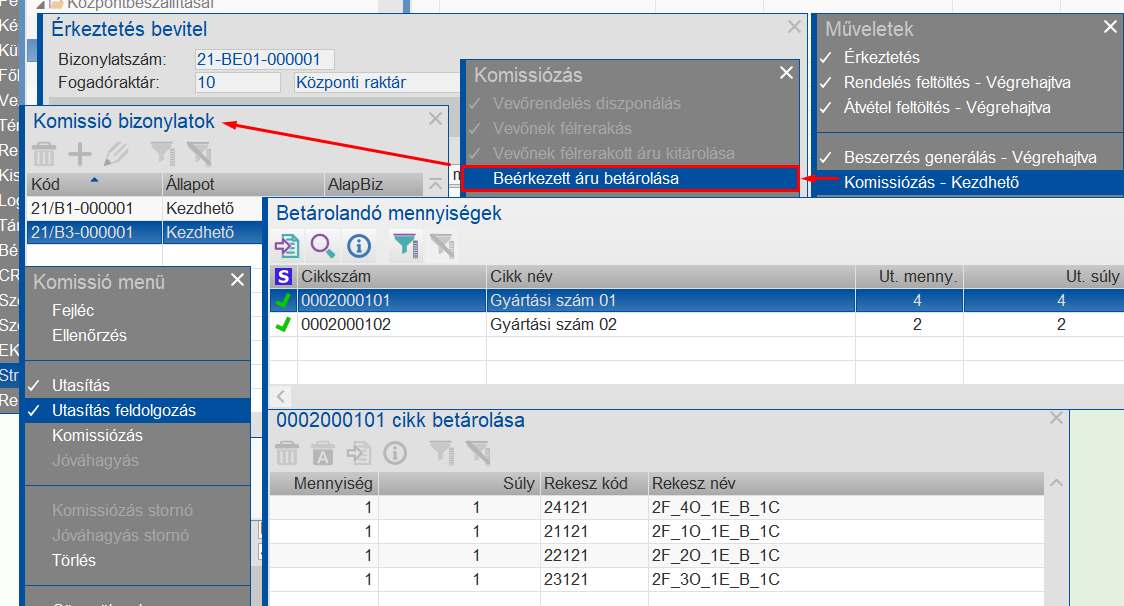Click the filter icon in Komissió bizonylatok toolbar

[x=163, y=153]
